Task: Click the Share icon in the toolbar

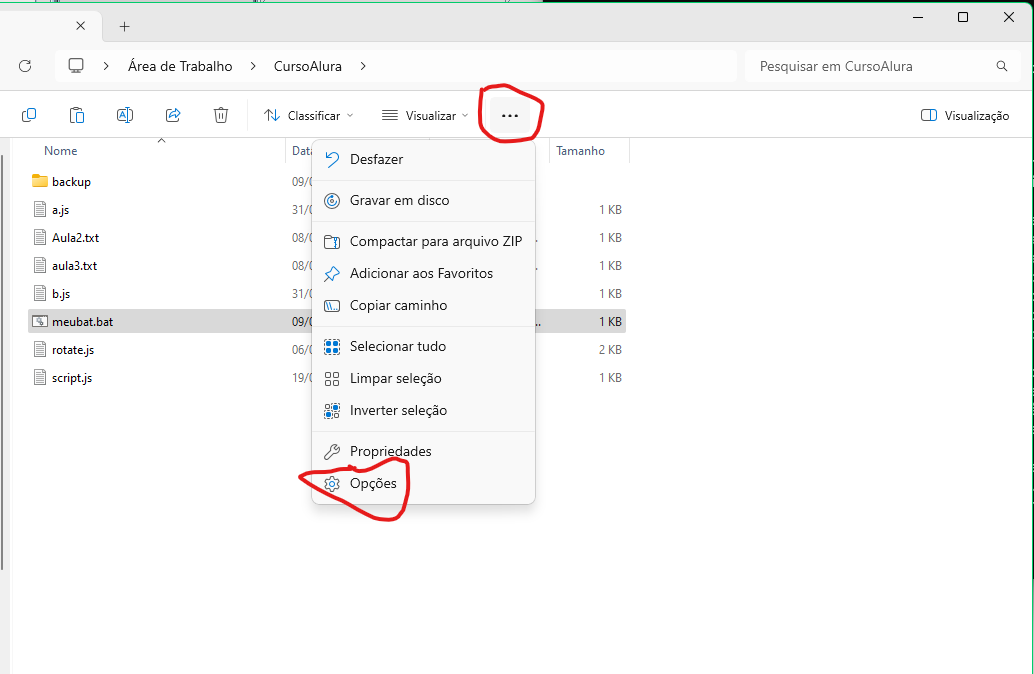Action: click(173, 115)
